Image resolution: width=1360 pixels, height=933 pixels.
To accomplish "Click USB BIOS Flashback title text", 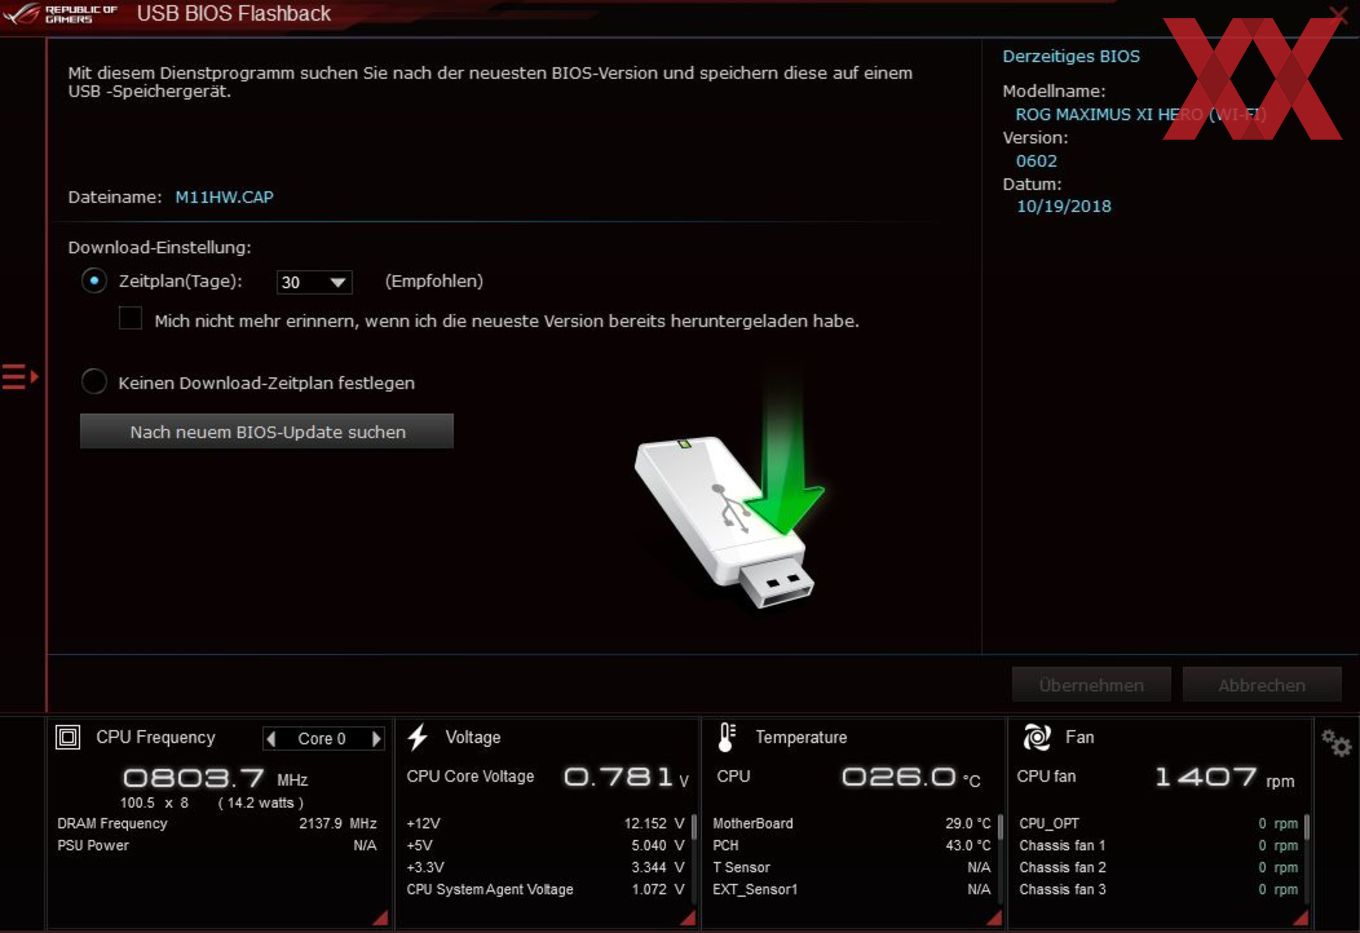I will coord(234,14).
